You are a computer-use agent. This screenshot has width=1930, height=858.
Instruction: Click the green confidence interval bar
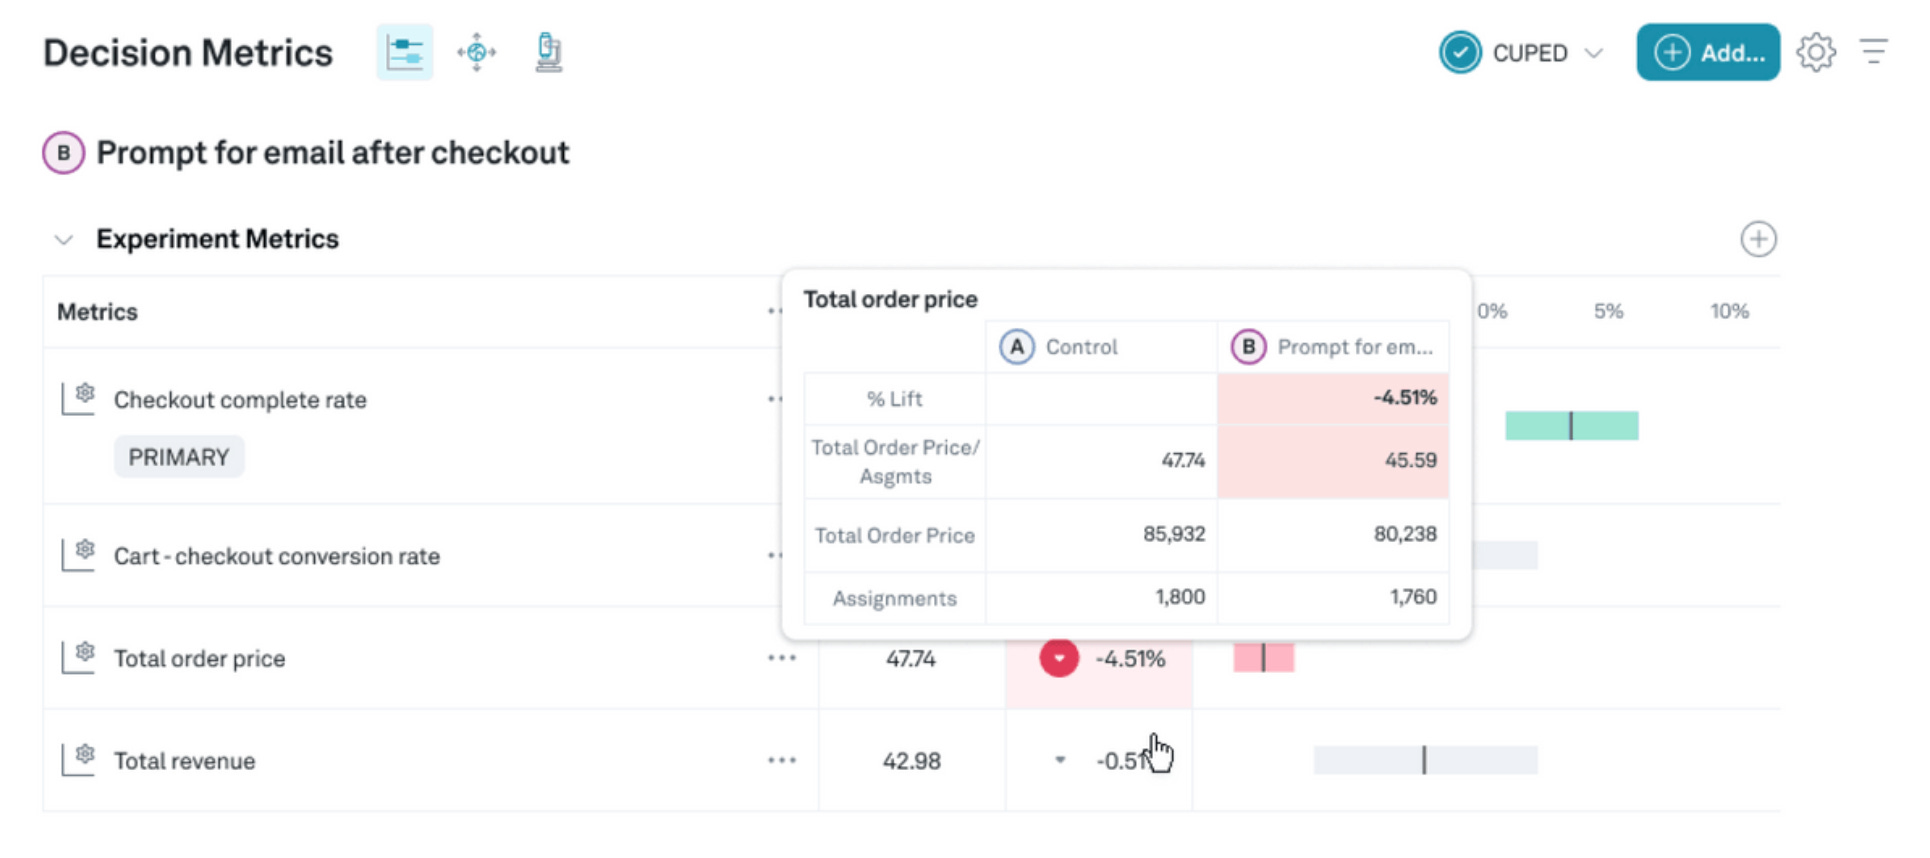tap(1571, 426)
